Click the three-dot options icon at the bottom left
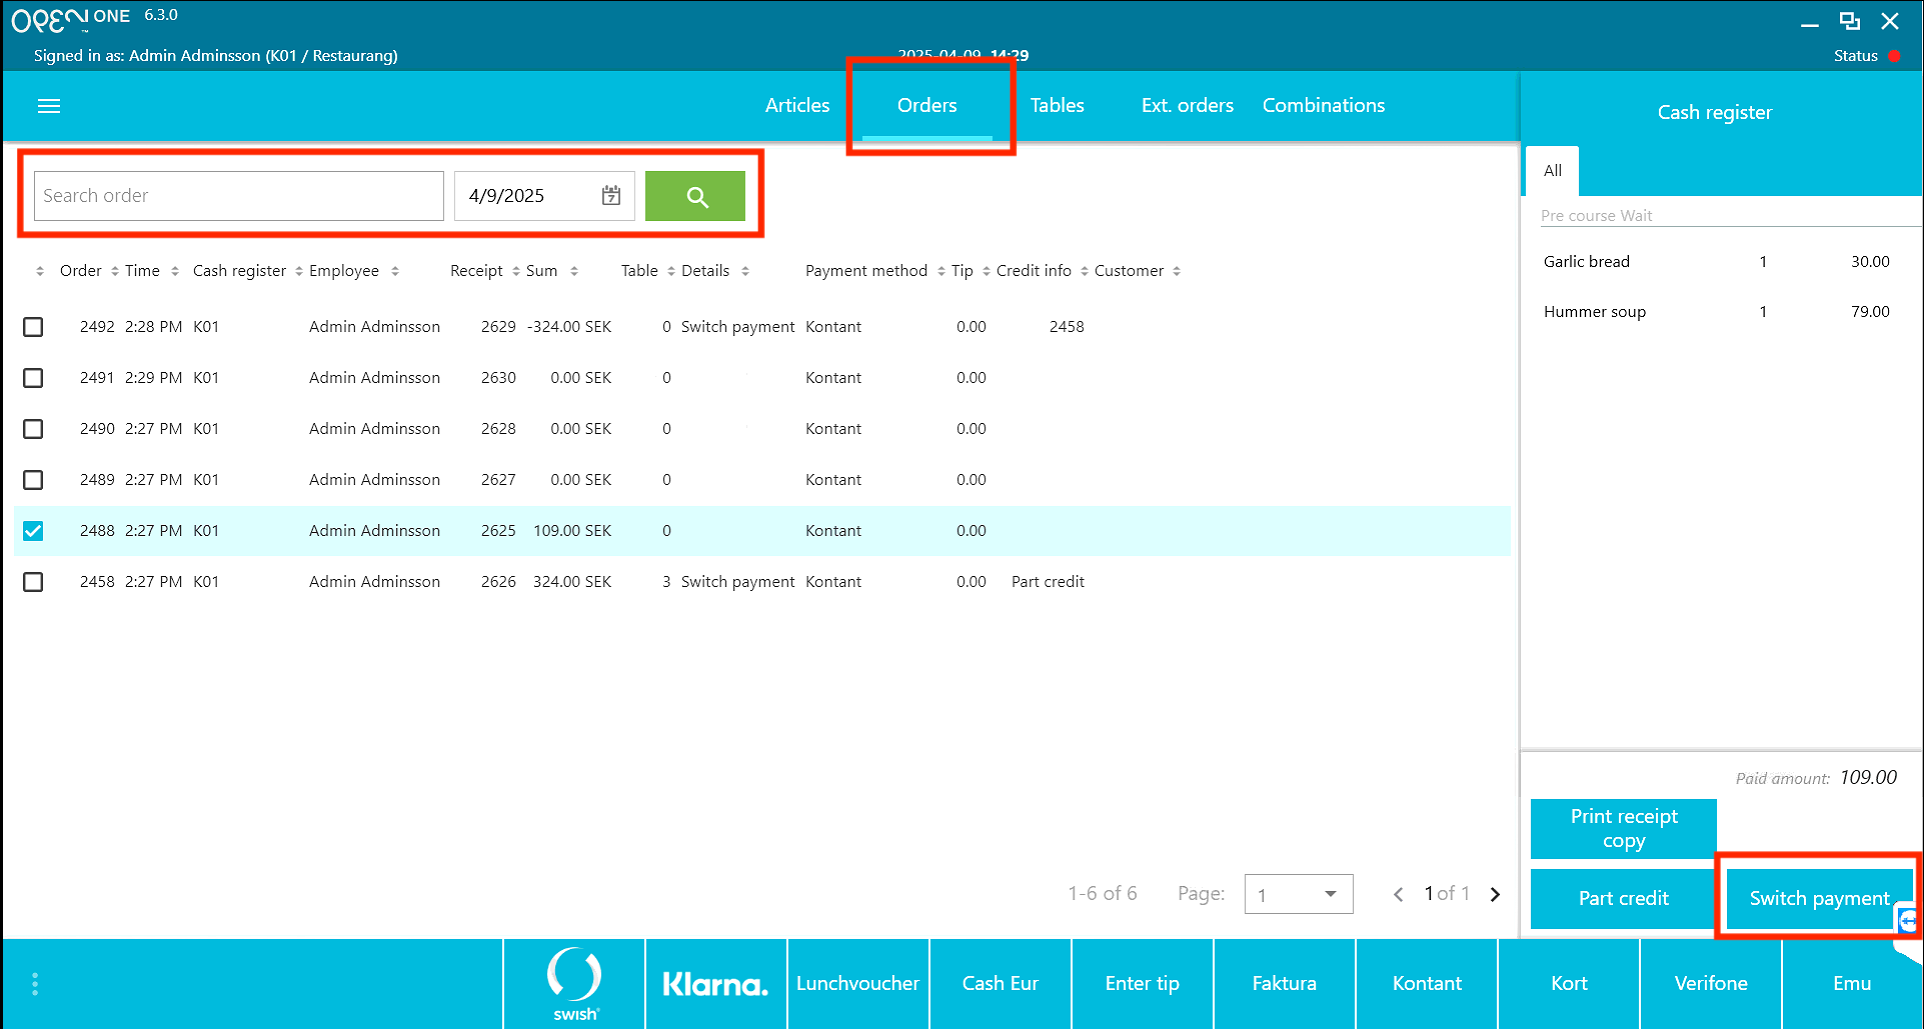This screenshot has width=1924, height=1029. click(35, 984)
